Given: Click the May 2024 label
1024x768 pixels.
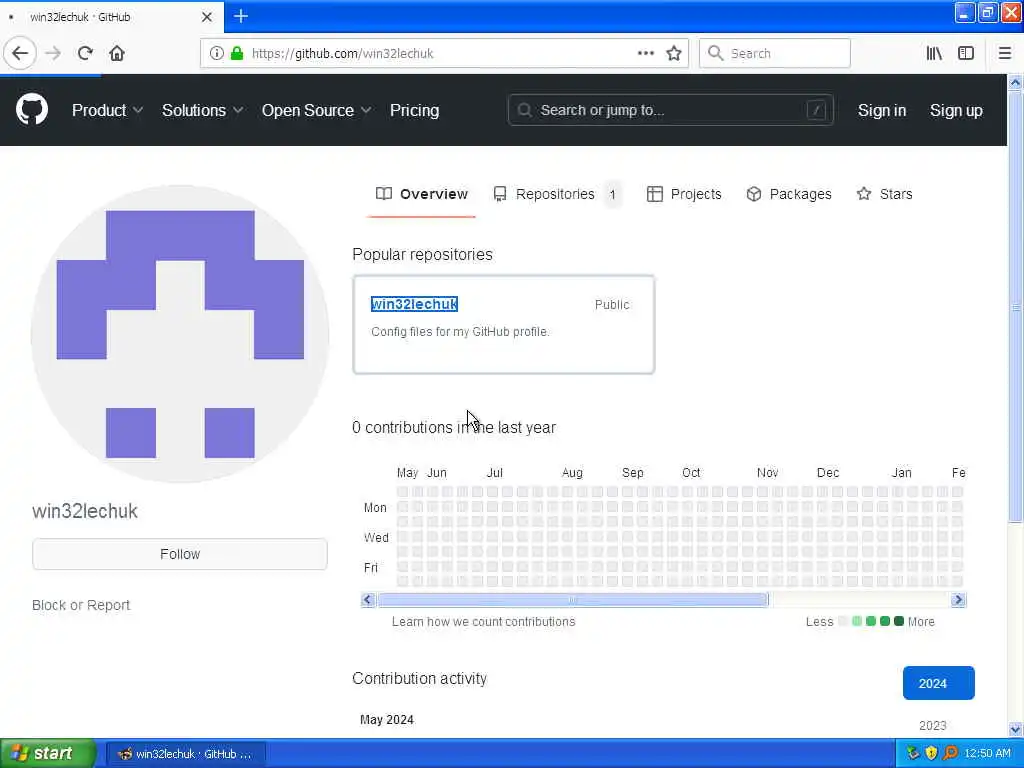Looking at the screenshot, I should tap(387, 720).
